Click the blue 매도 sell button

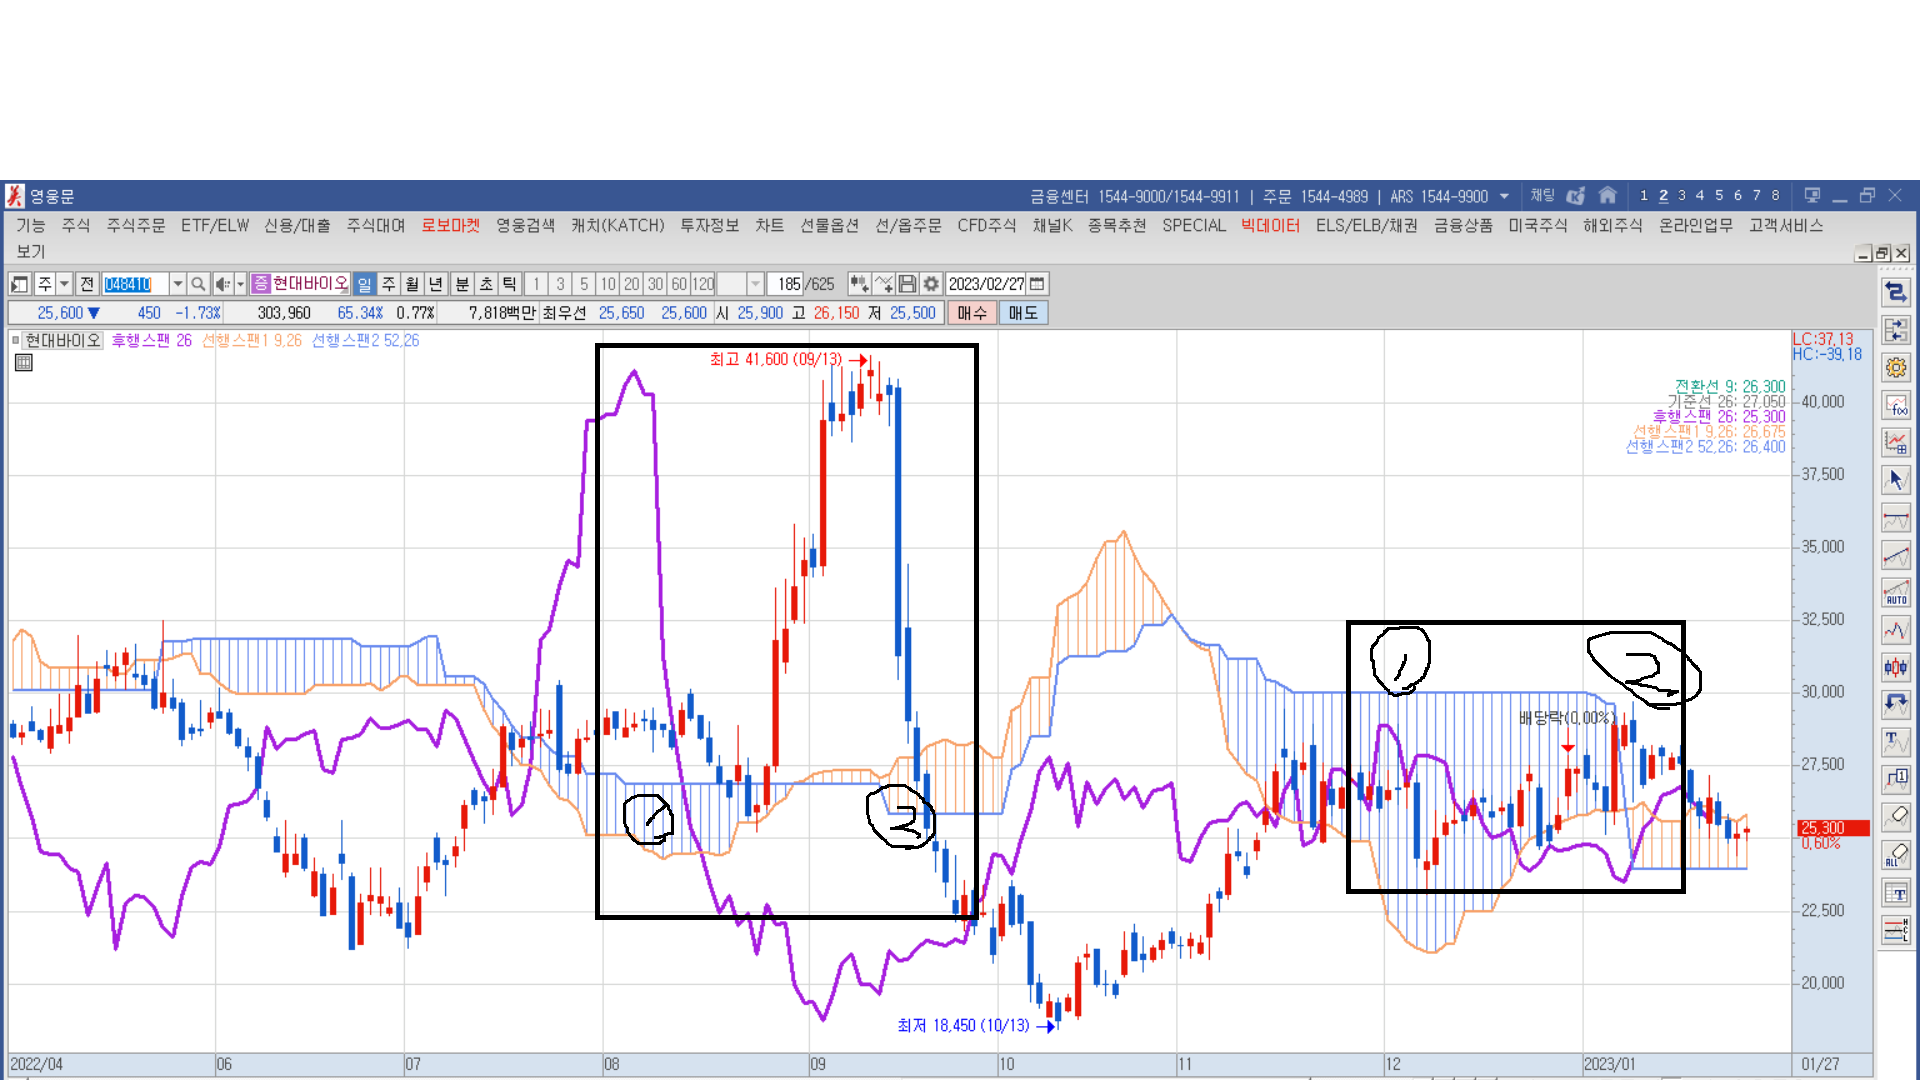(1023, 313)
